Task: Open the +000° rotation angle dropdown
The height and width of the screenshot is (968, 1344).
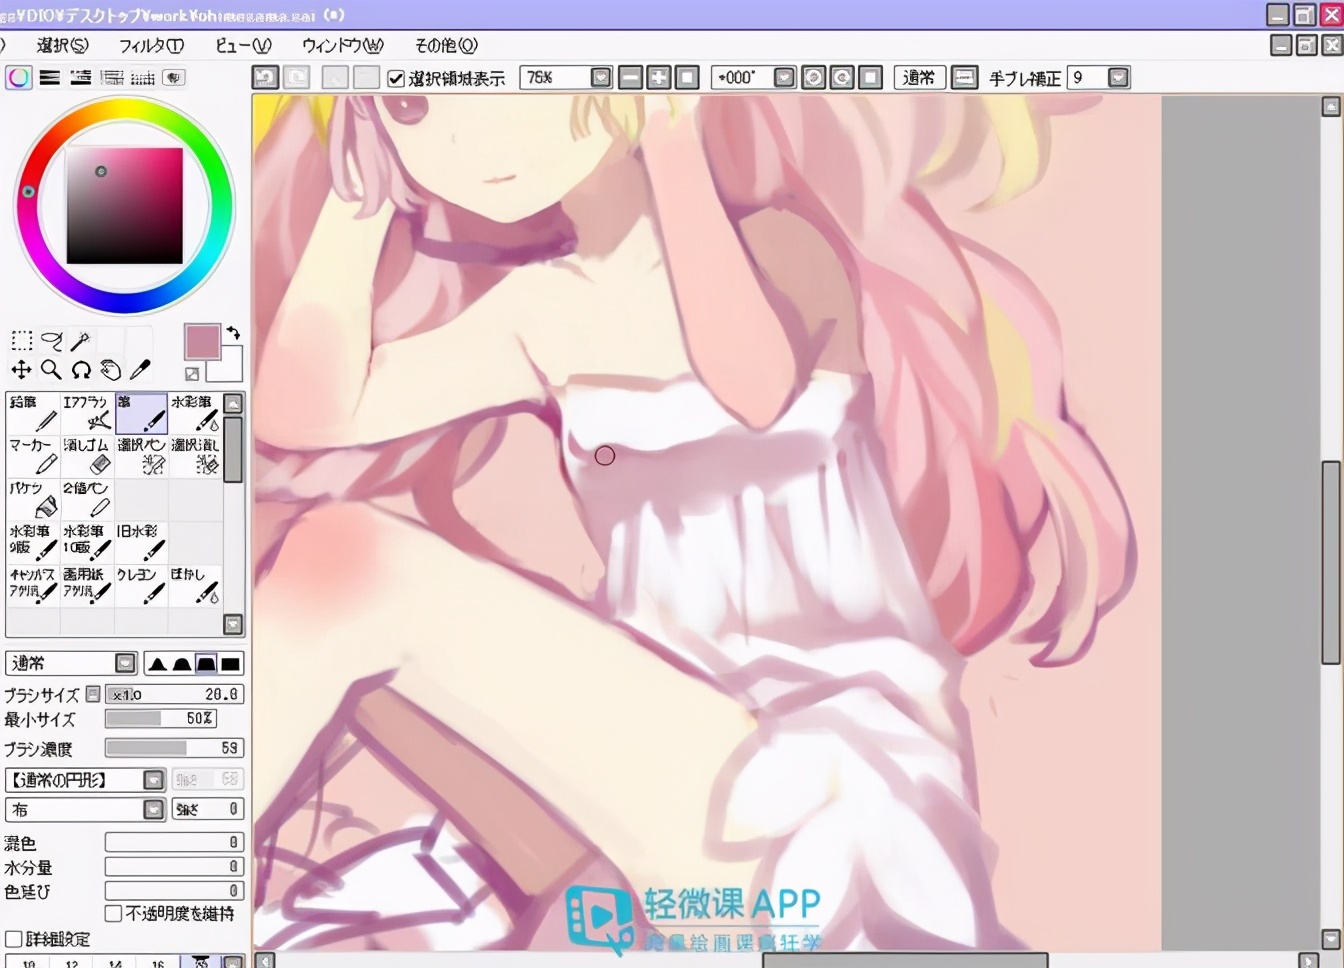Action: click(x=785, y=78)
